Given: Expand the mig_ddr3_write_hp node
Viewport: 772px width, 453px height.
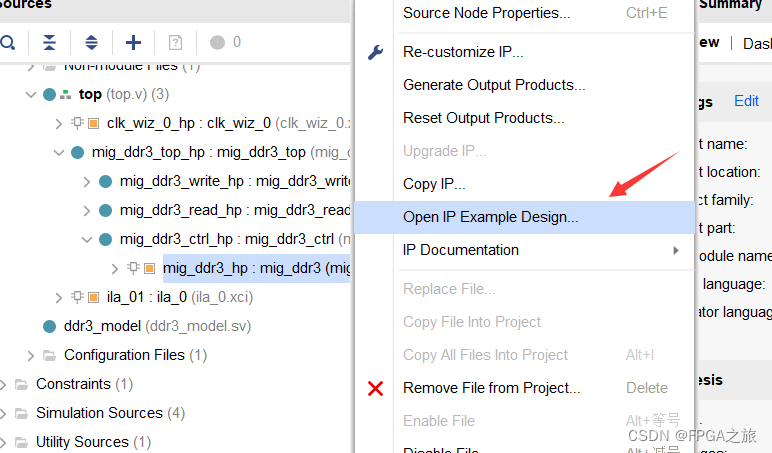Looking at the screenshot, I should coord(87,182).
